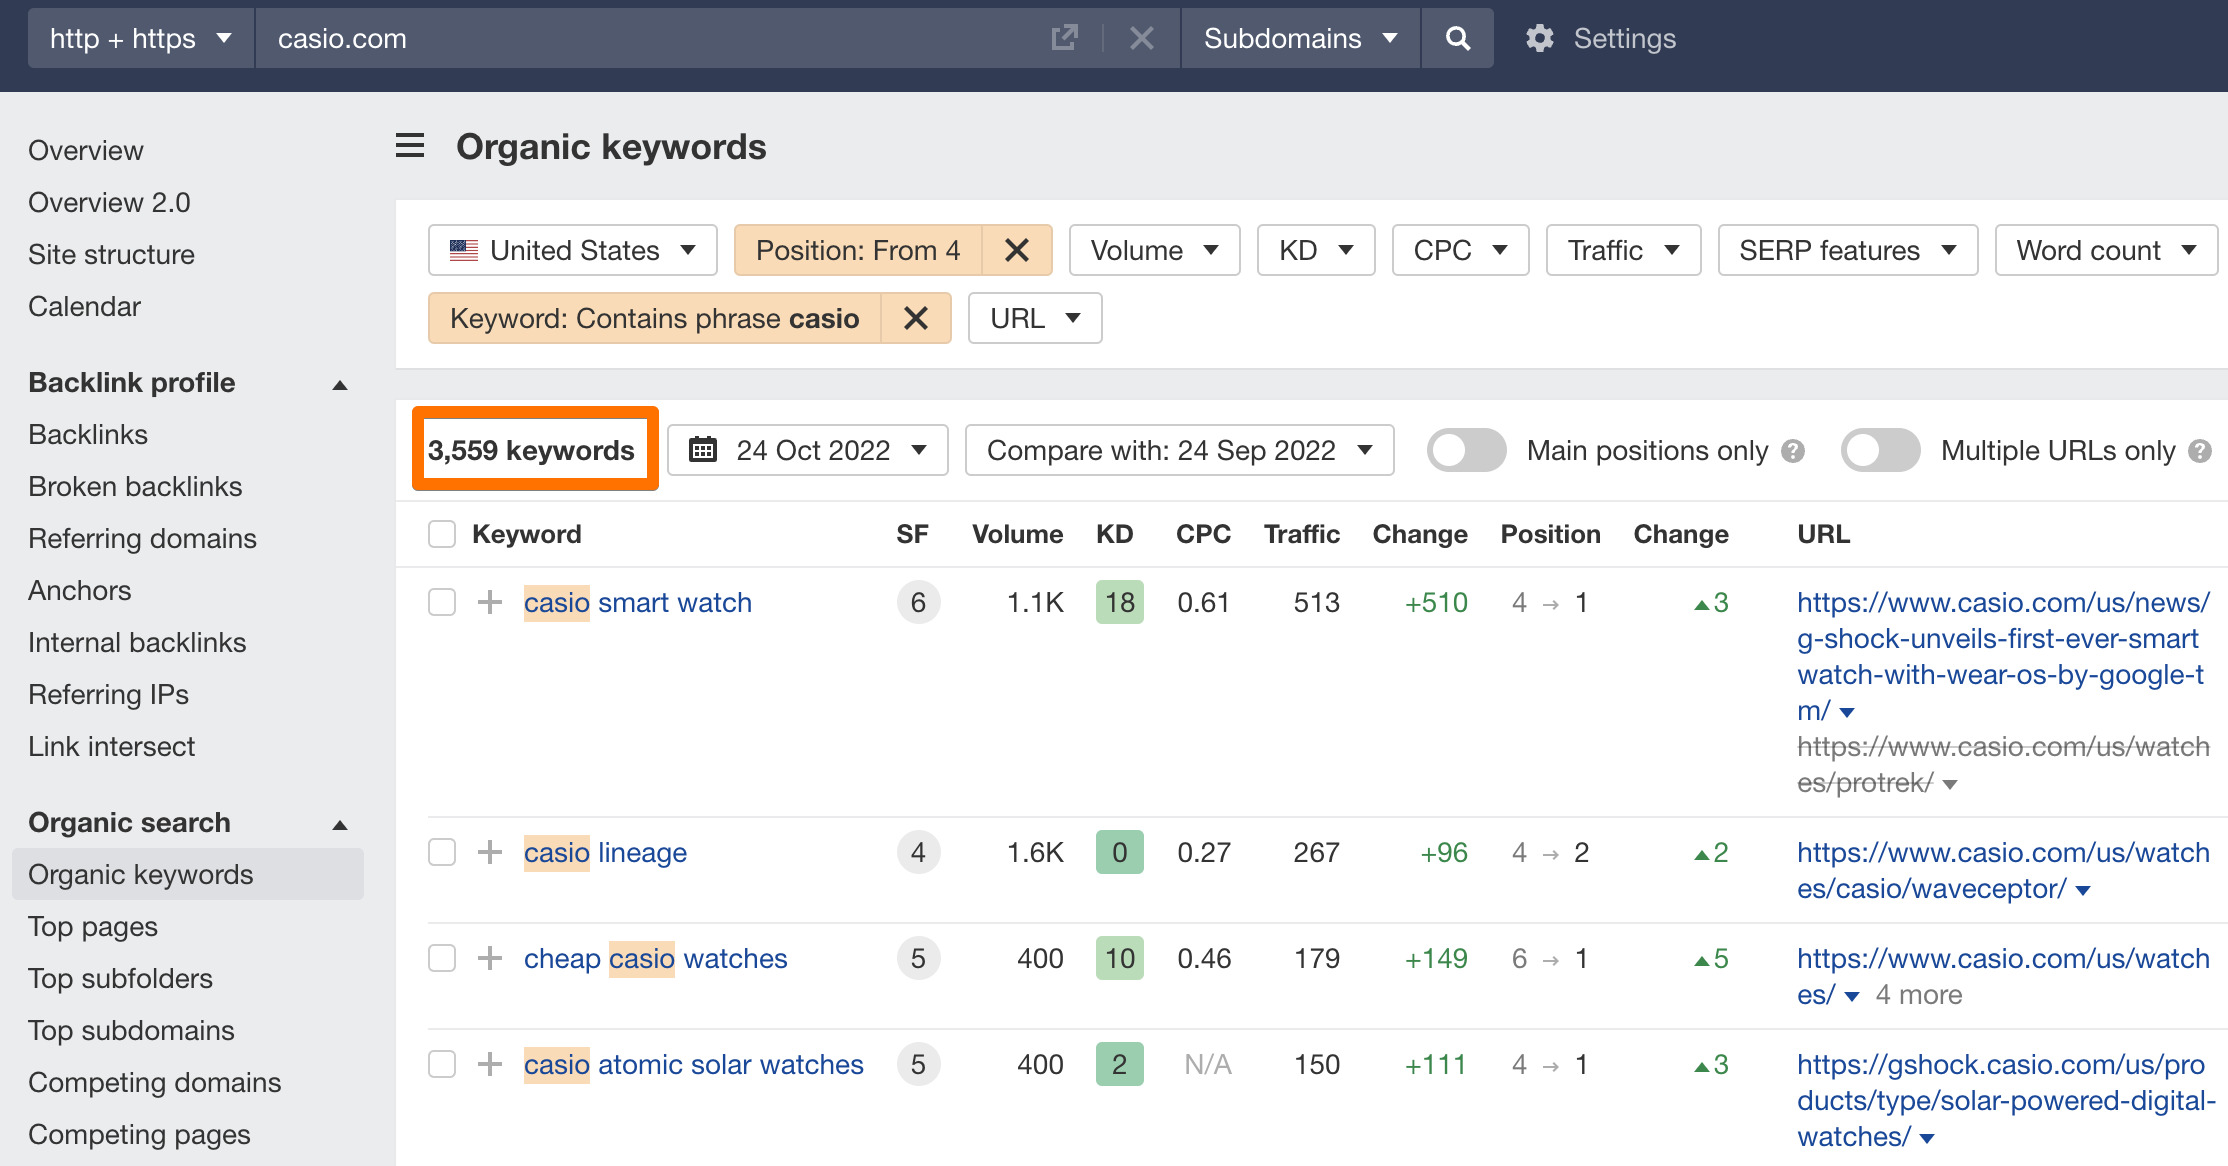The height and width of the screenshot is (1166, 2228).
Task: Open the calendar icon for date selection
Action: pos(703,450)
